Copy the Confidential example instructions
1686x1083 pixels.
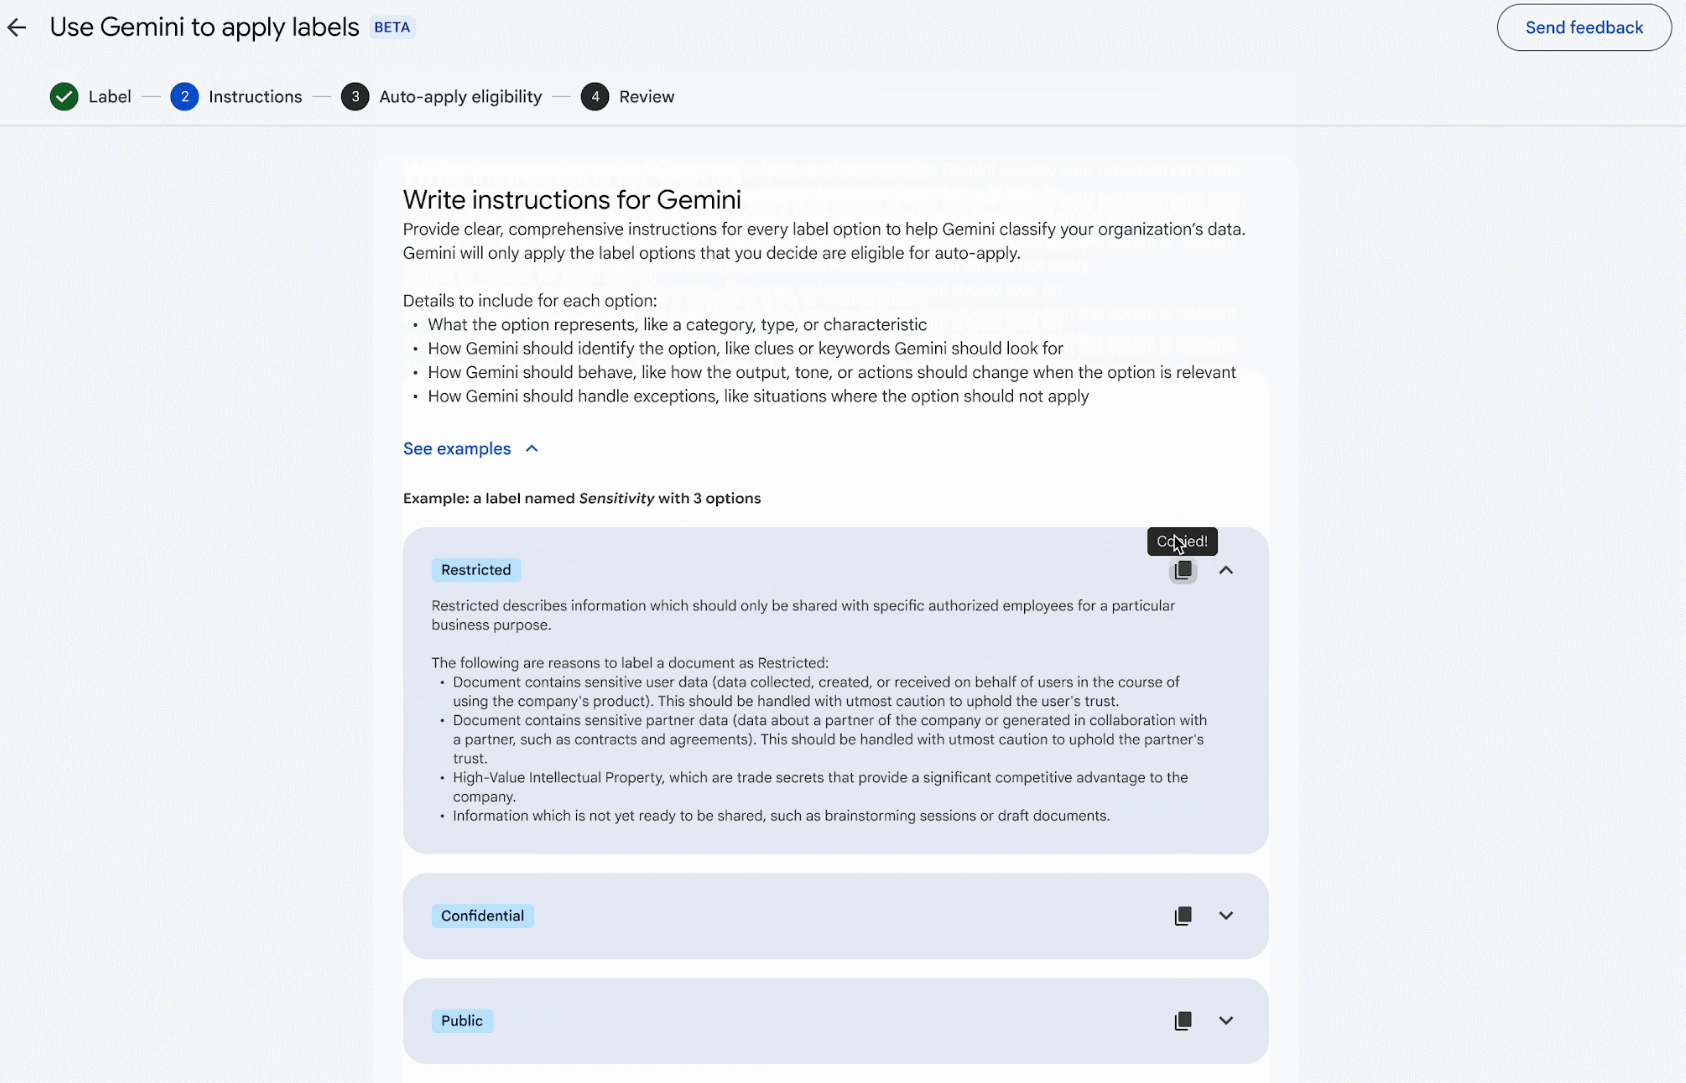(1183, 916)
